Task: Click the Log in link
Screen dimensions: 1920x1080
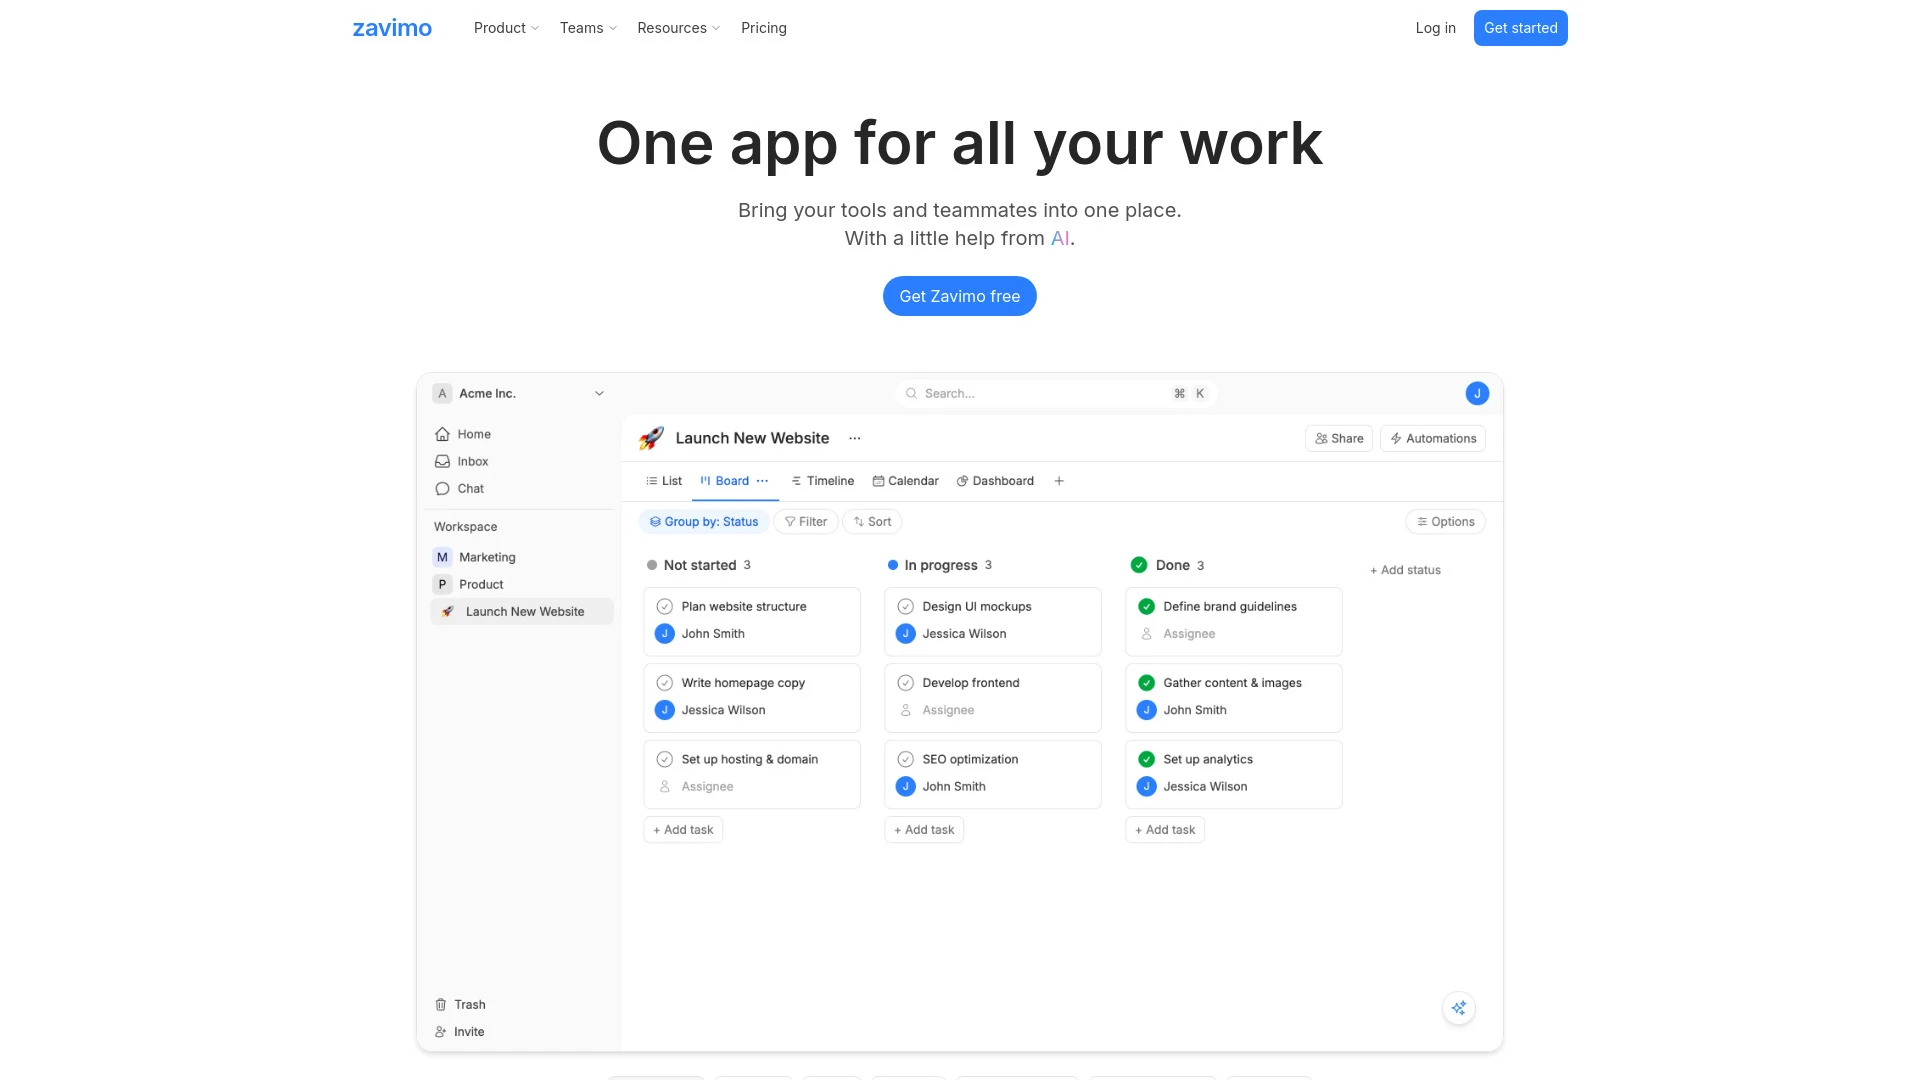Action: (x=1435, y=27)
